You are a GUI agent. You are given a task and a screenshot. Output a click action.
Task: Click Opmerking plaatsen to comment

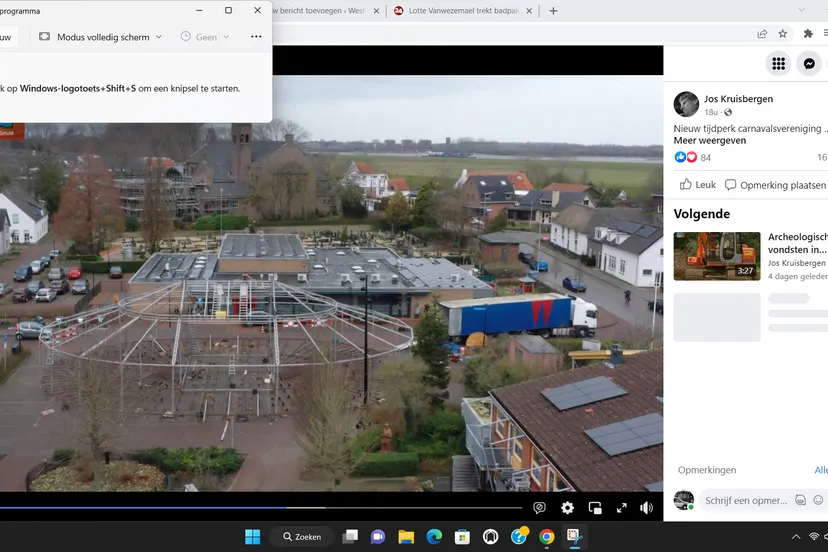coord(775,185)
